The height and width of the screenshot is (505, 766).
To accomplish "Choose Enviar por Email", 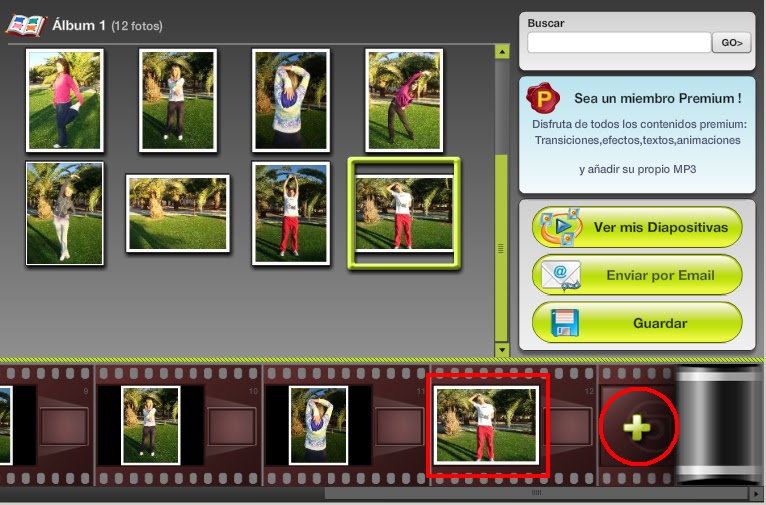I will tap(637, 275).
